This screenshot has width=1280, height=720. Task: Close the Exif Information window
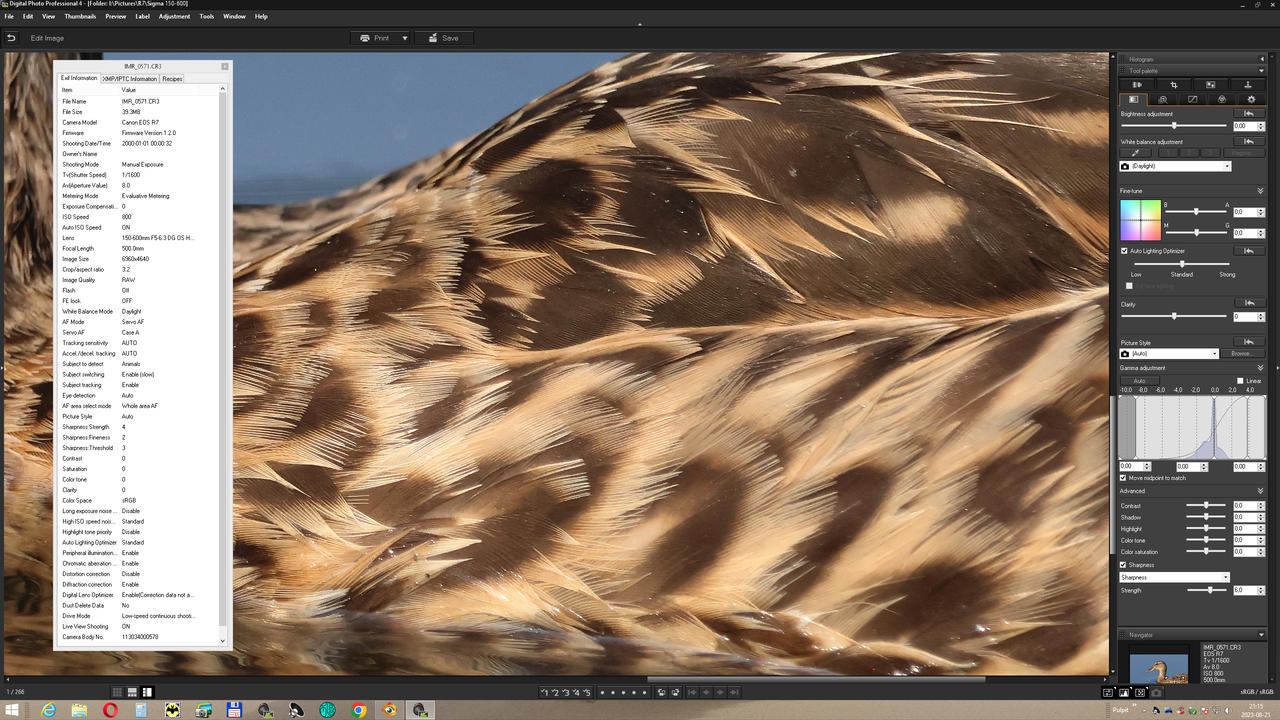[225, 66]
